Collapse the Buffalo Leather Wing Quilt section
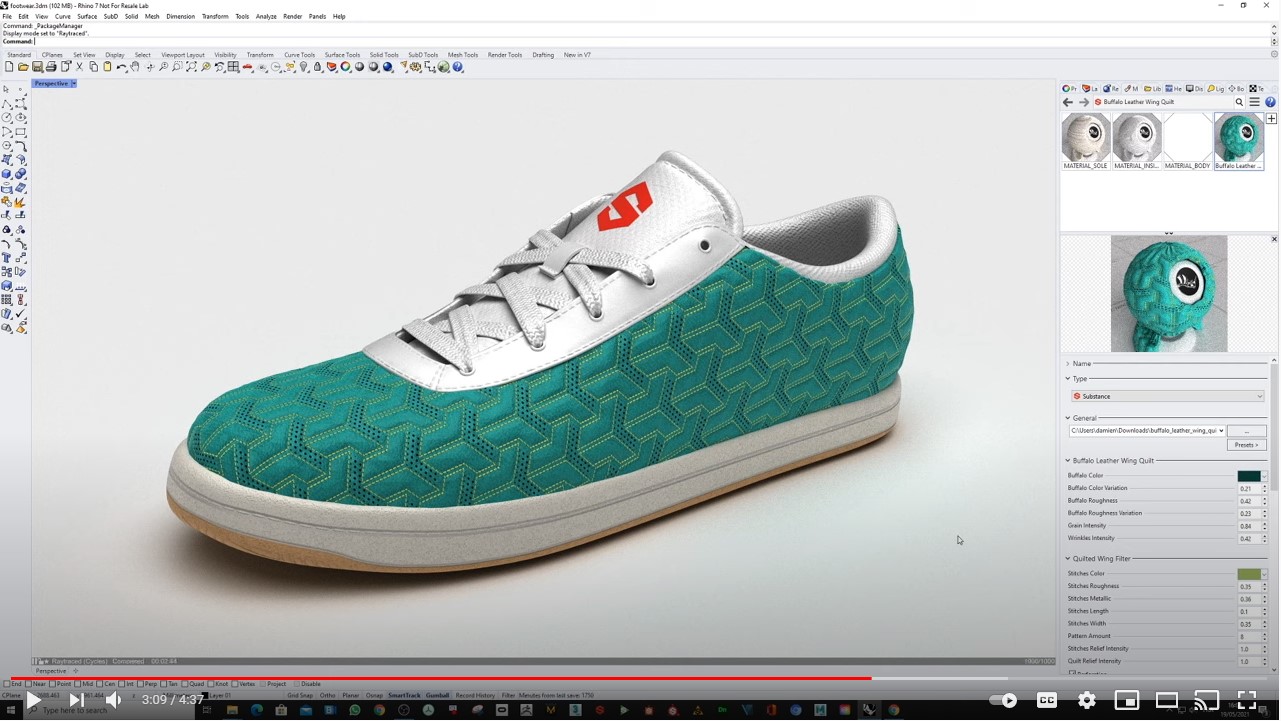Screen dimensions: 1281x721 pyautogui.click(x=1068, y=461)
